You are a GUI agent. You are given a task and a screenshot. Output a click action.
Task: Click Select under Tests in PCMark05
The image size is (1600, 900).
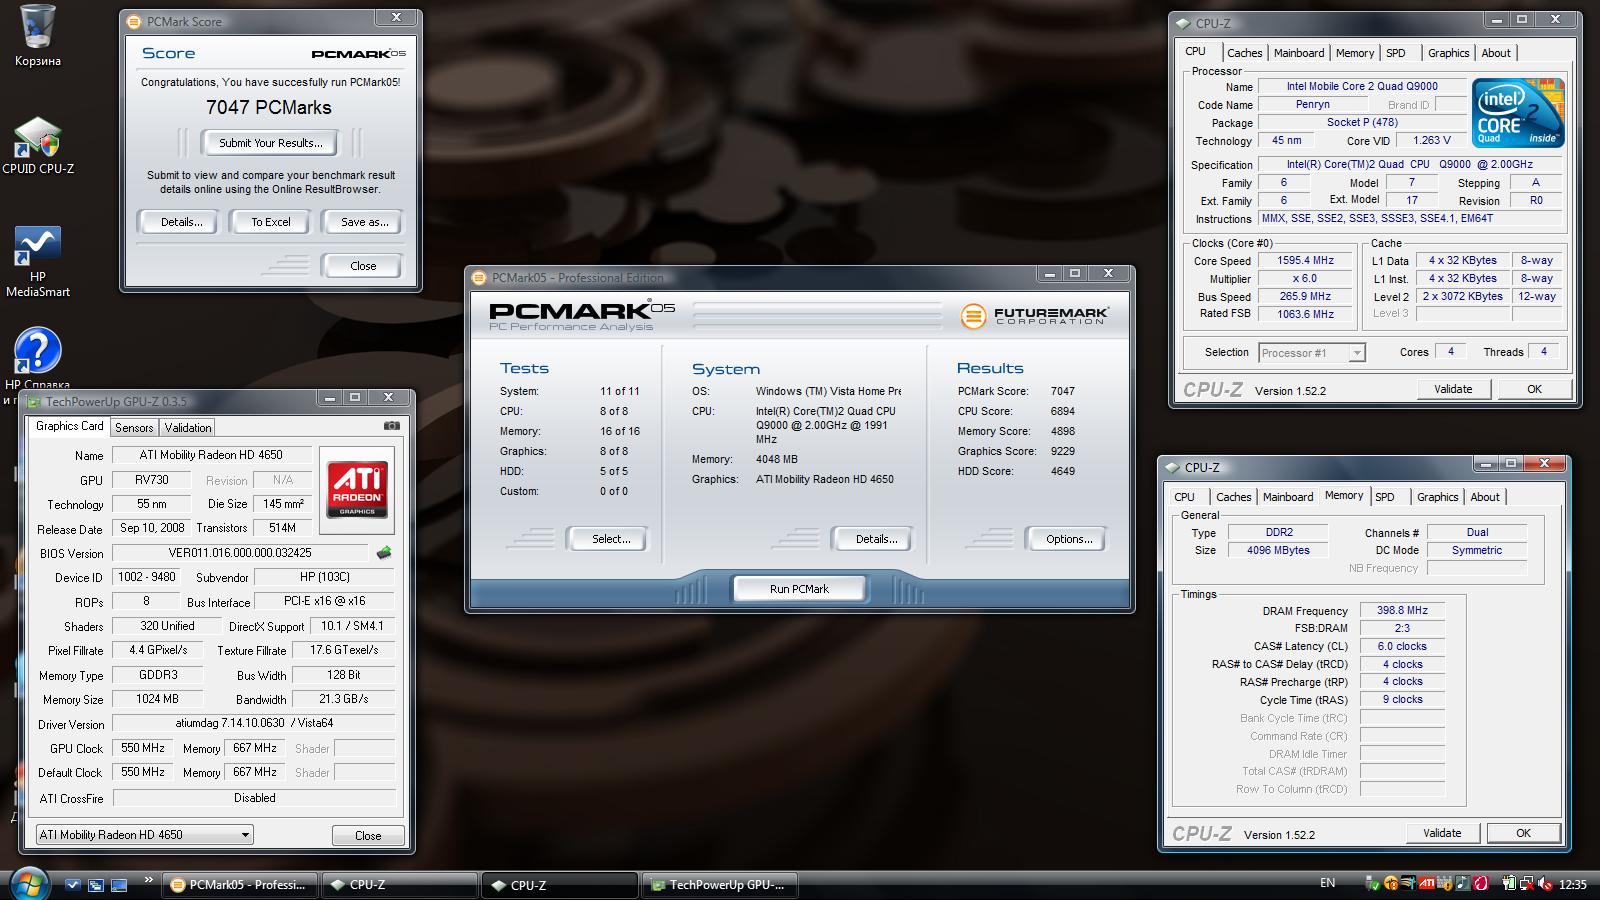tap(610, 539)
